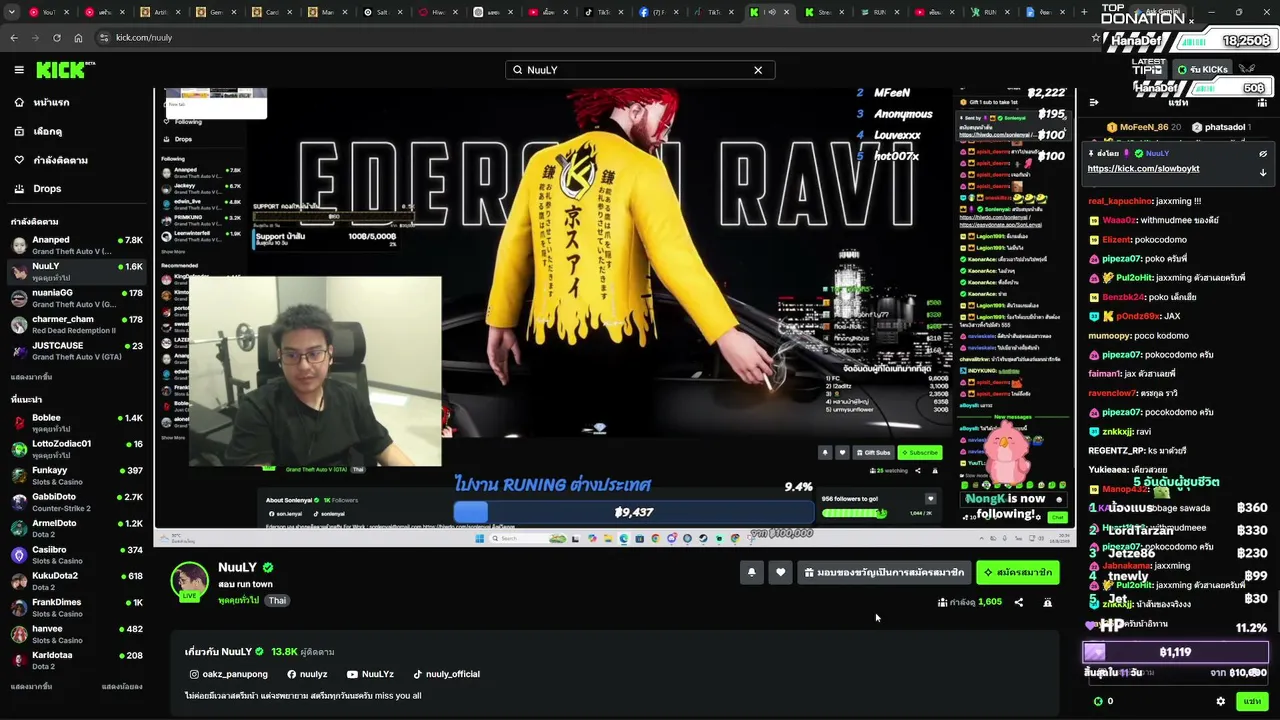Open oakz_panupong Instagram link
1280x720 pixels.
tap(229, 674)
